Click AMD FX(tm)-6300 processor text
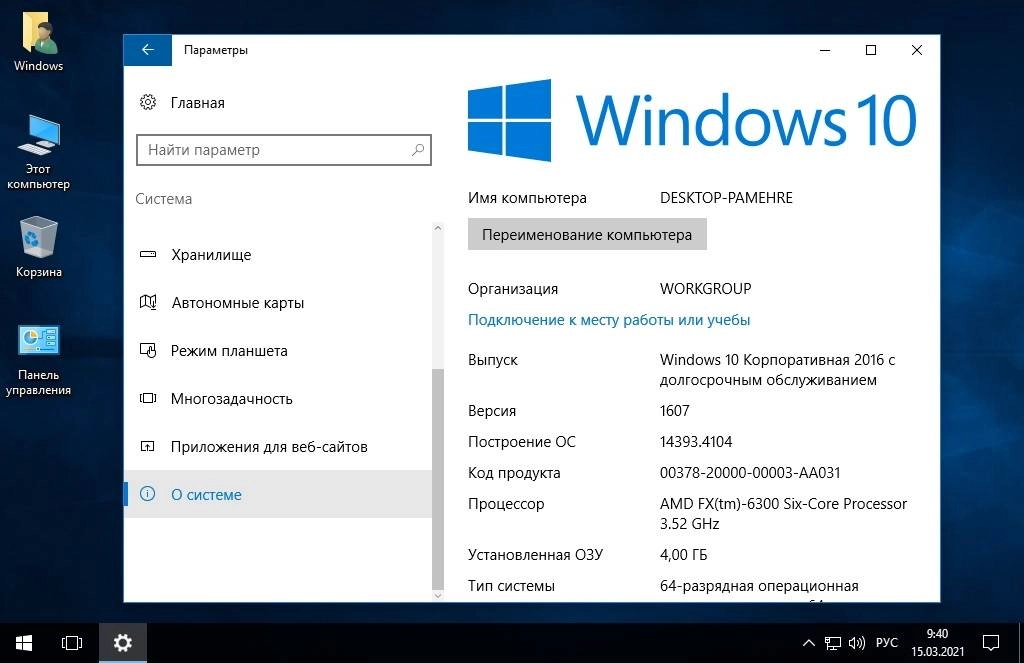1024x663 pixels. (783, 513)
